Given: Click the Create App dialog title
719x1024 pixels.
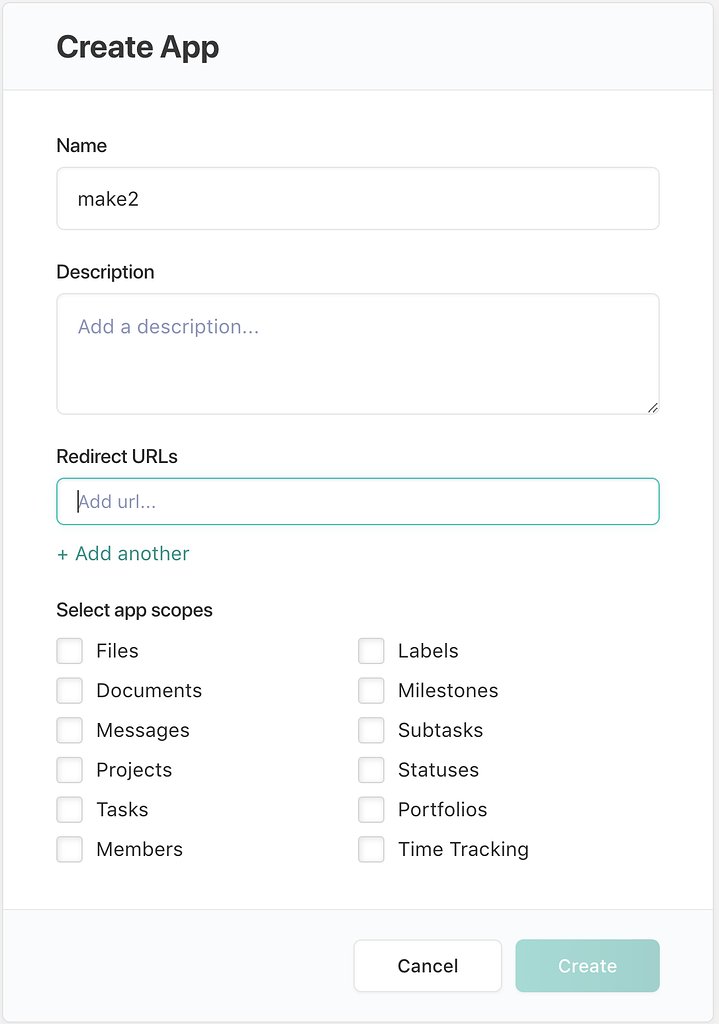Looking at the screenshot, I should tap(137, 47).
